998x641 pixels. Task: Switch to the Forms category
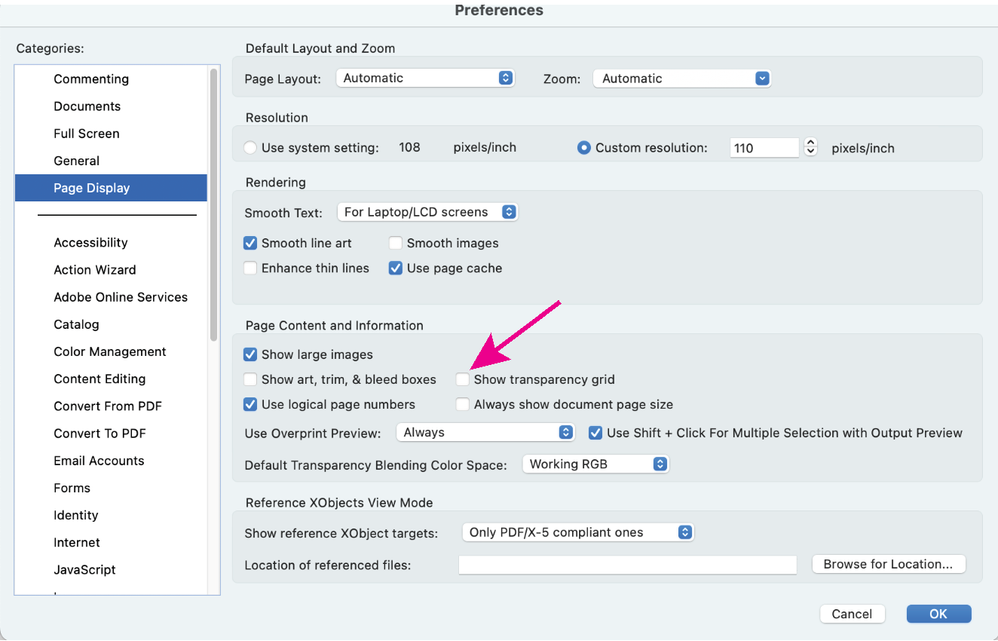click(71, 487)
